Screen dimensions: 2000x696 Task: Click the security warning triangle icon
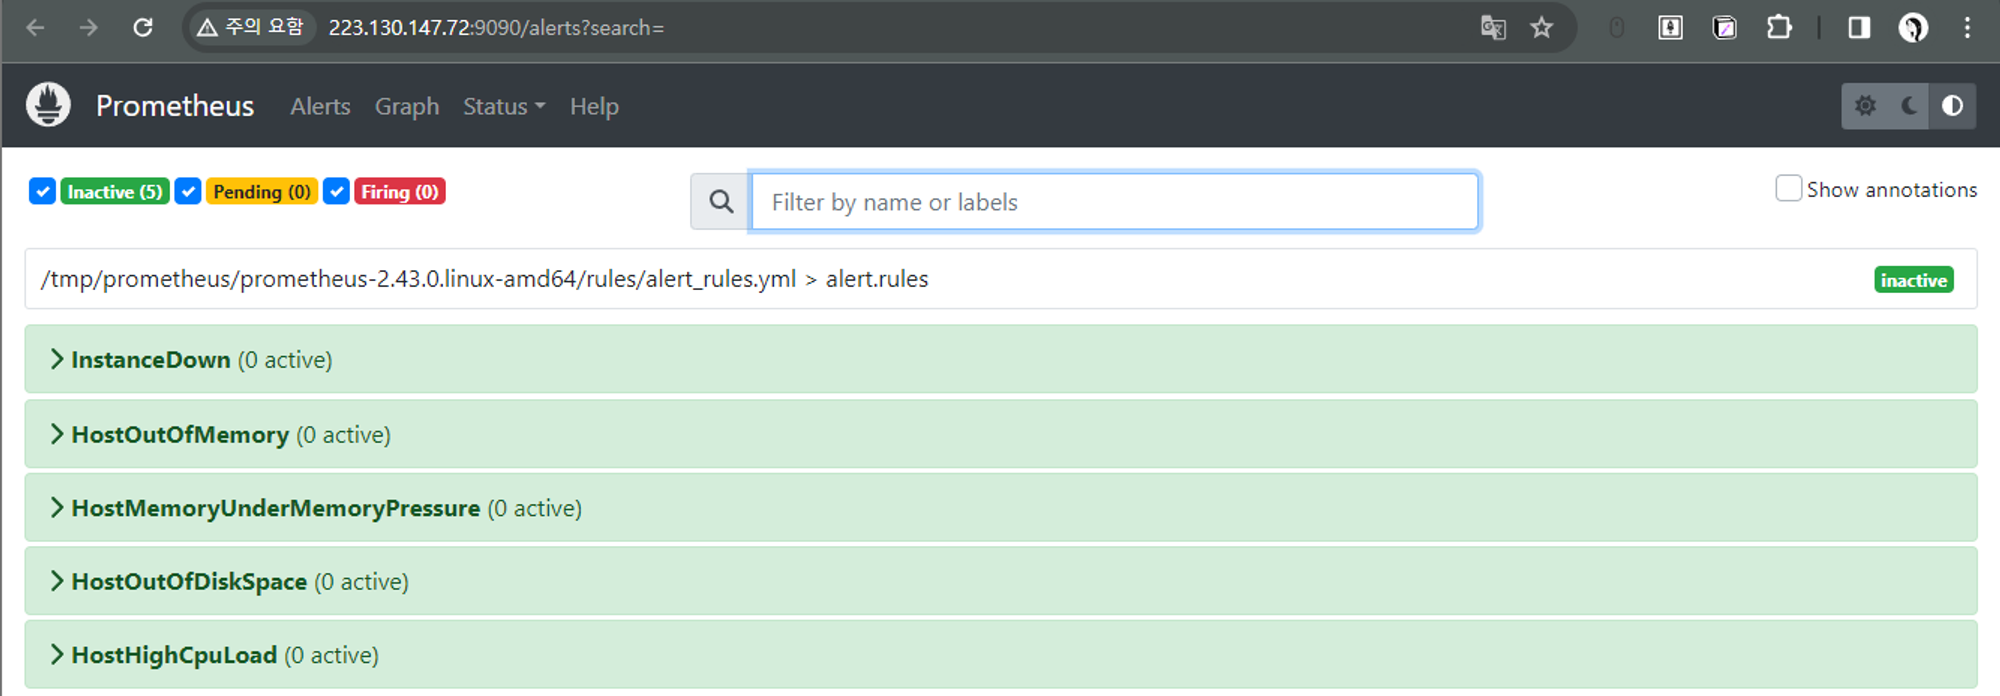coord(207,28)
